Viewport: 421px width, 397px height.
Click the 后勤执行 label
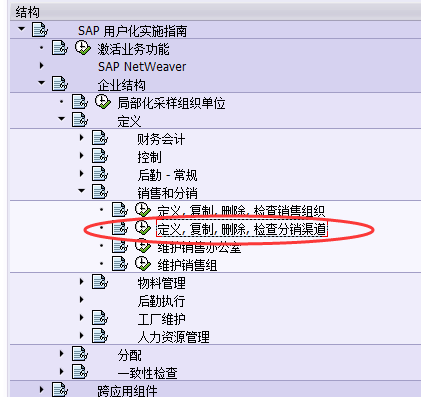tap(161, 301)
